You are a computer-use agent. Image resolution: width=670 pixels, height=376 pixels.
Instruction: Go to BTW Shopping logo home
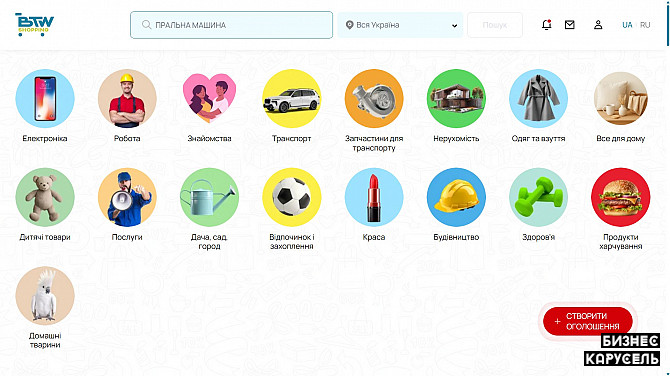[34, 24]
